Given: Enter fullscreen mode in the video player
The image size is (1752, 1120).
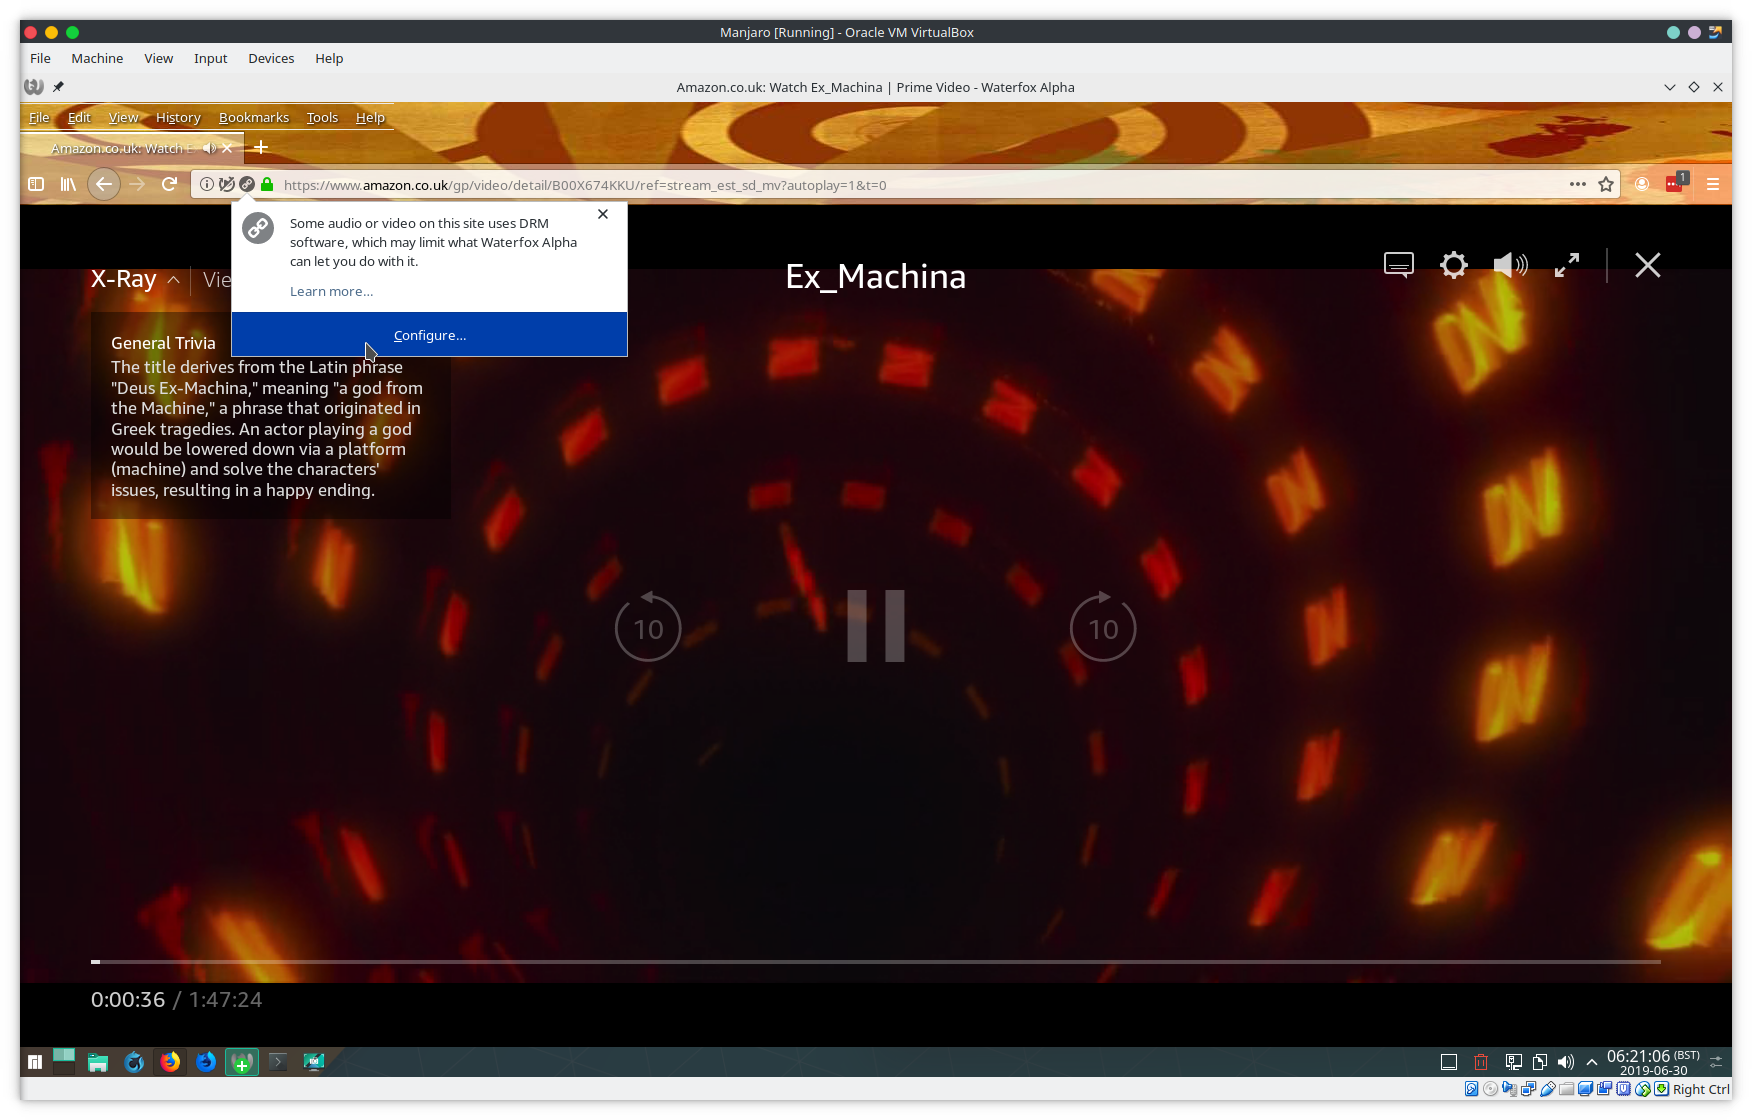Looking at the screenshot, I should coord(1566,264).
